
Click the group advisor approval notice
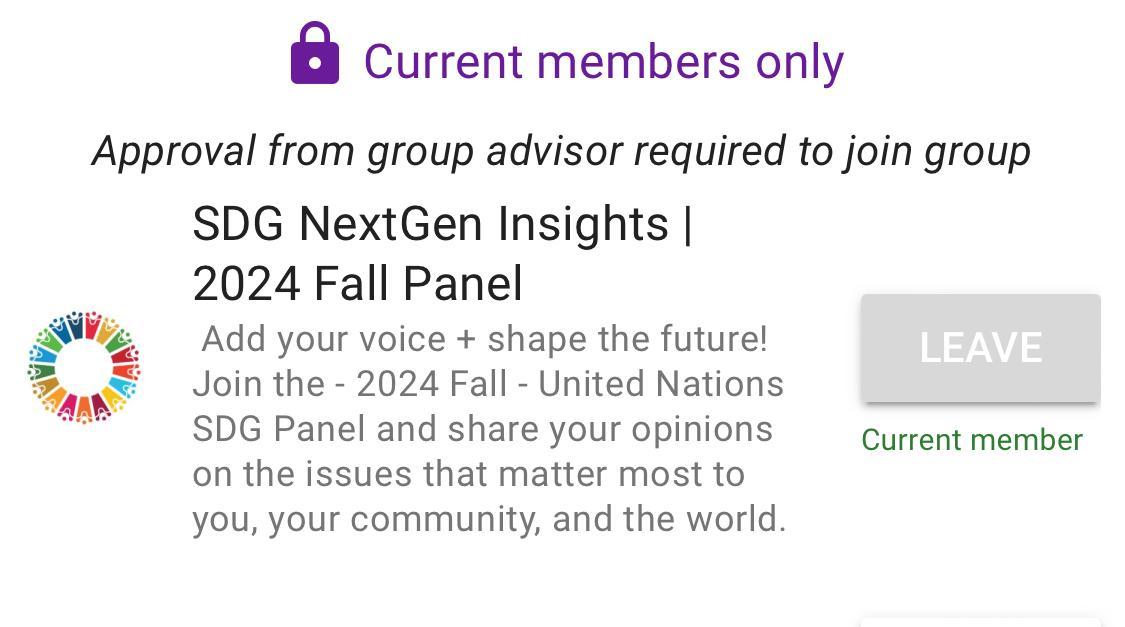tap(561, 151)
